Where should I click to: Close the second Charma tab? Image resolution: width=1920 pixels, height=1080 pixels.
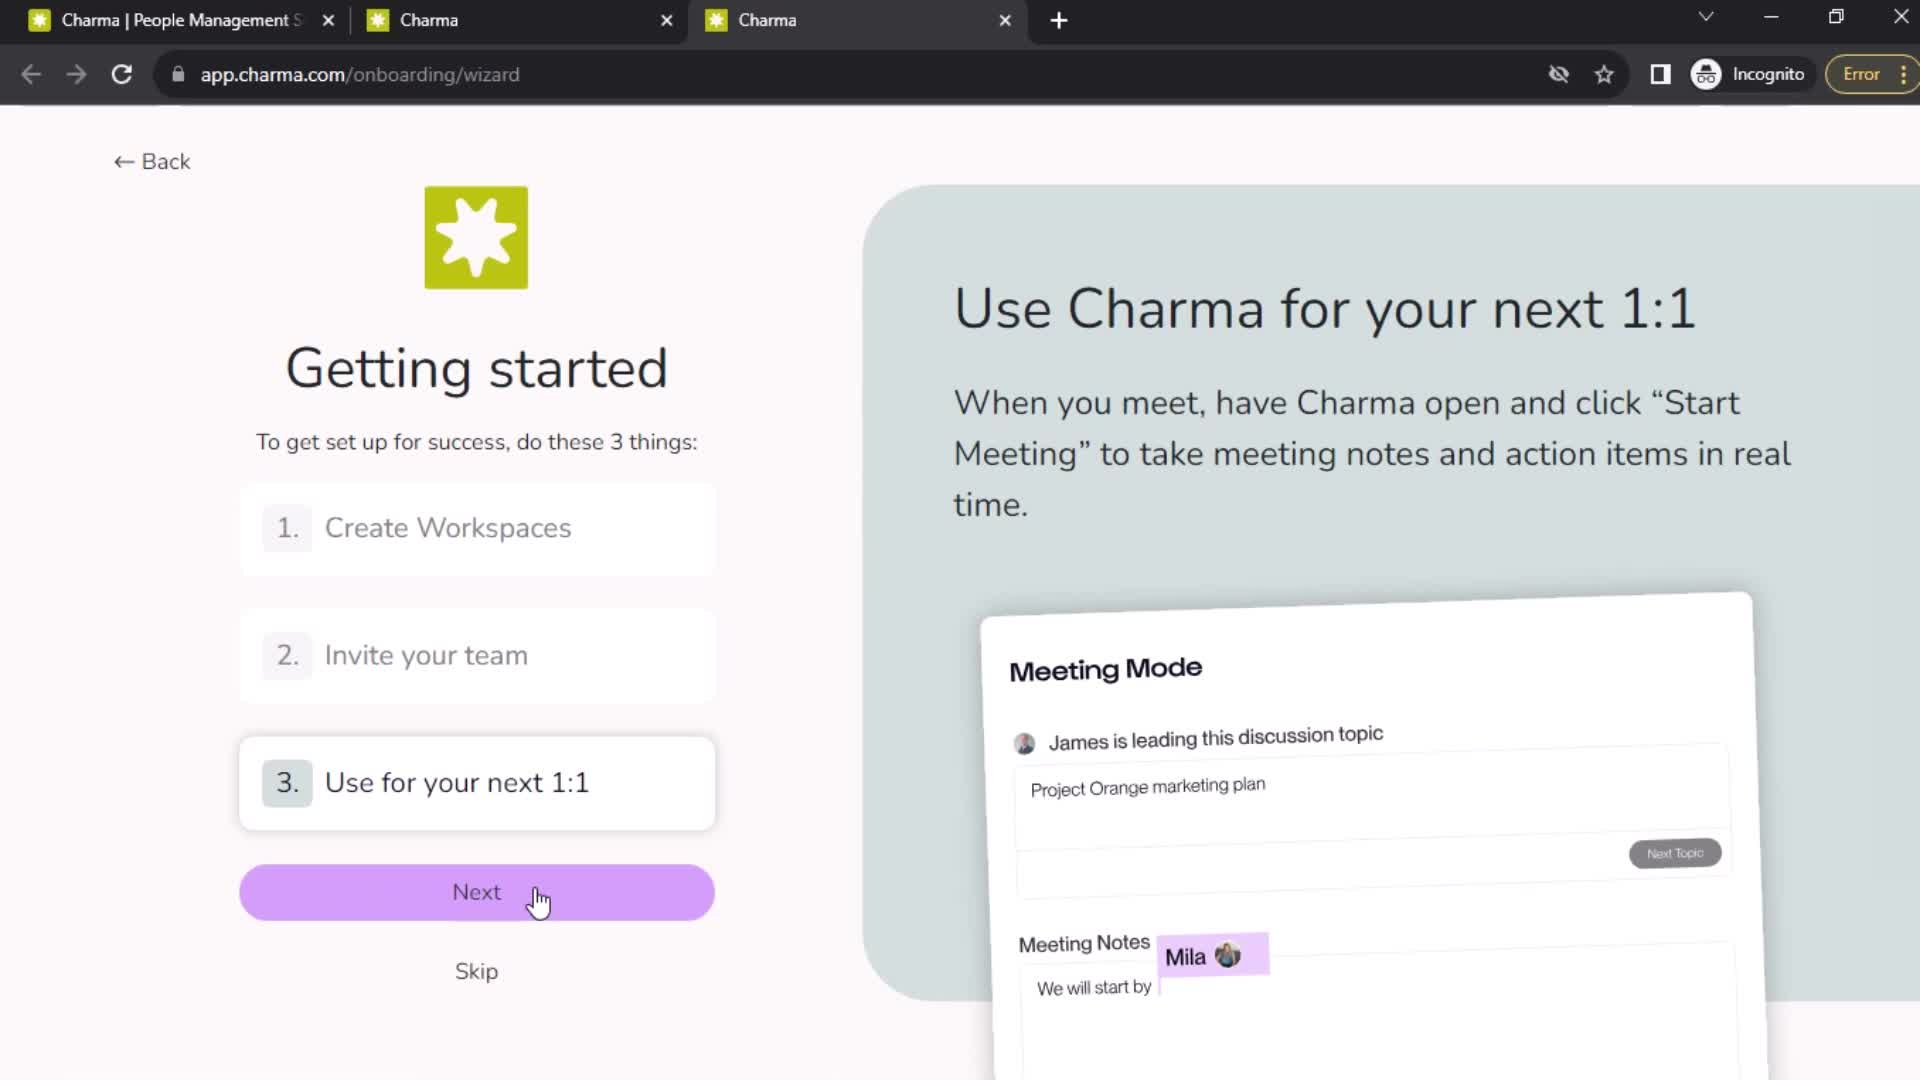[x=667, y=20]
